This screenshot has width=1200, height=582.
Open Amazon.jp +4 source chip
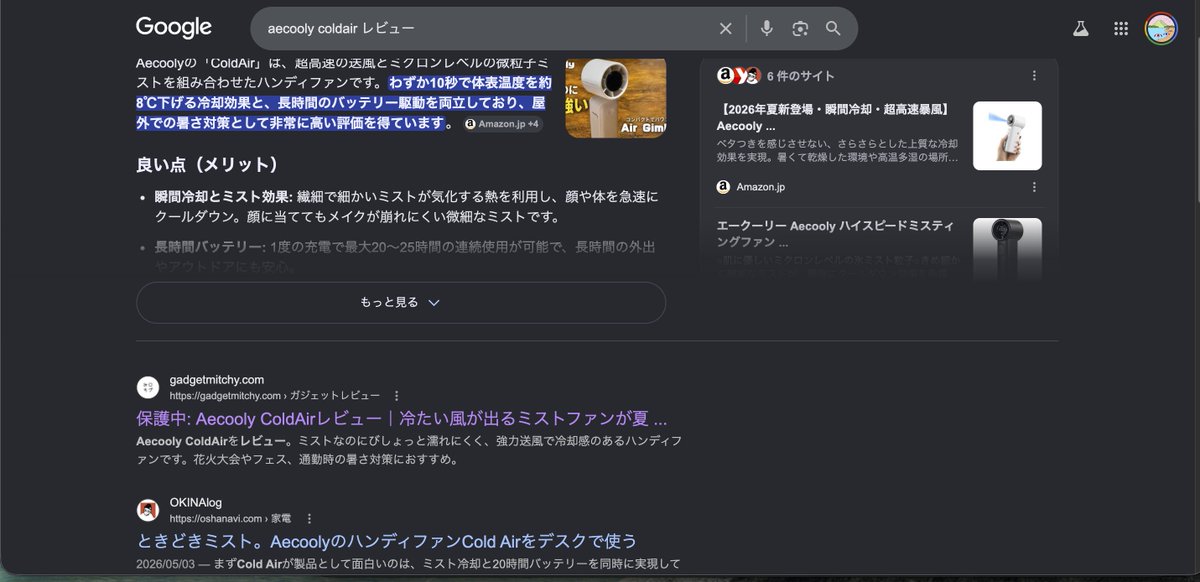504,124
